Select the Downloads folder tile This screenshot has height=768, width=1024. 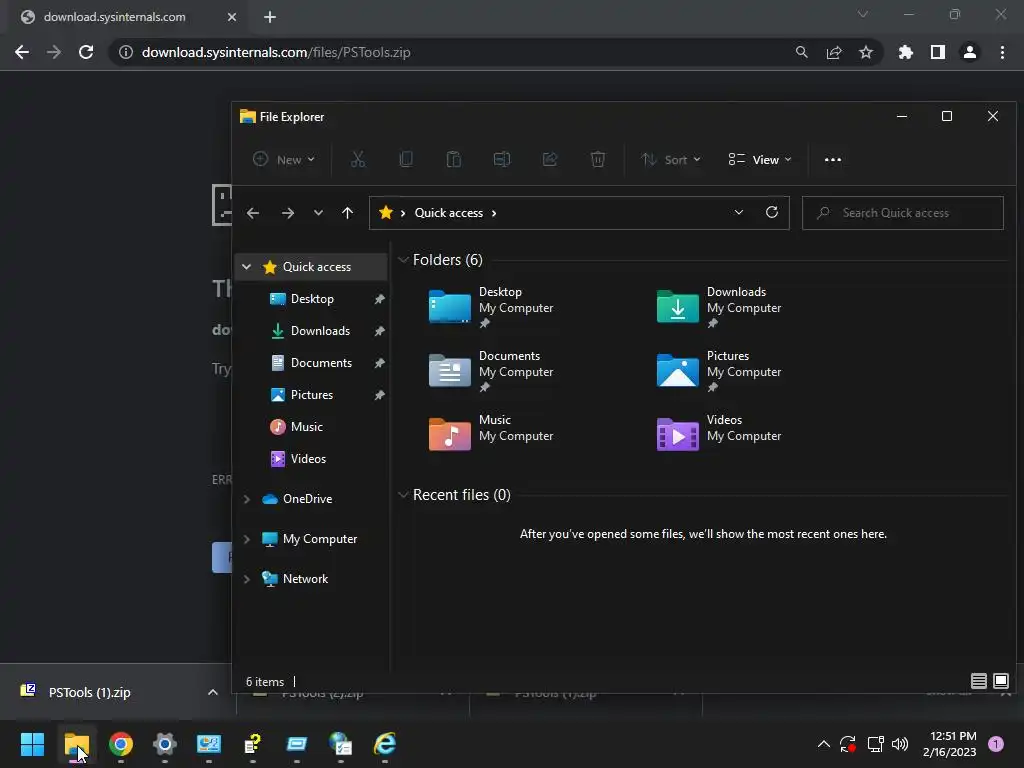(719, 306)
